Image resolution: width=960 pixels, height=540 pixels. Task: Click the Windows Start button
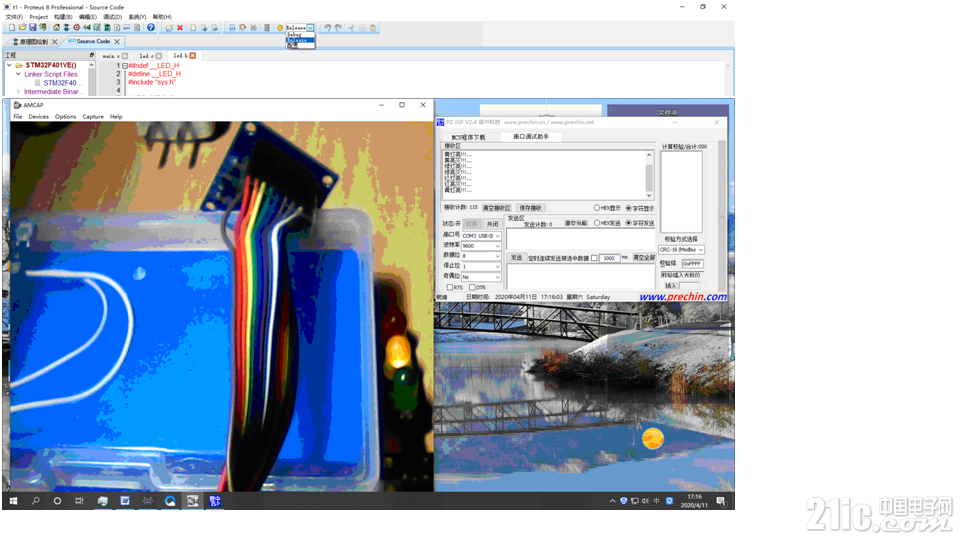[13, 501]
